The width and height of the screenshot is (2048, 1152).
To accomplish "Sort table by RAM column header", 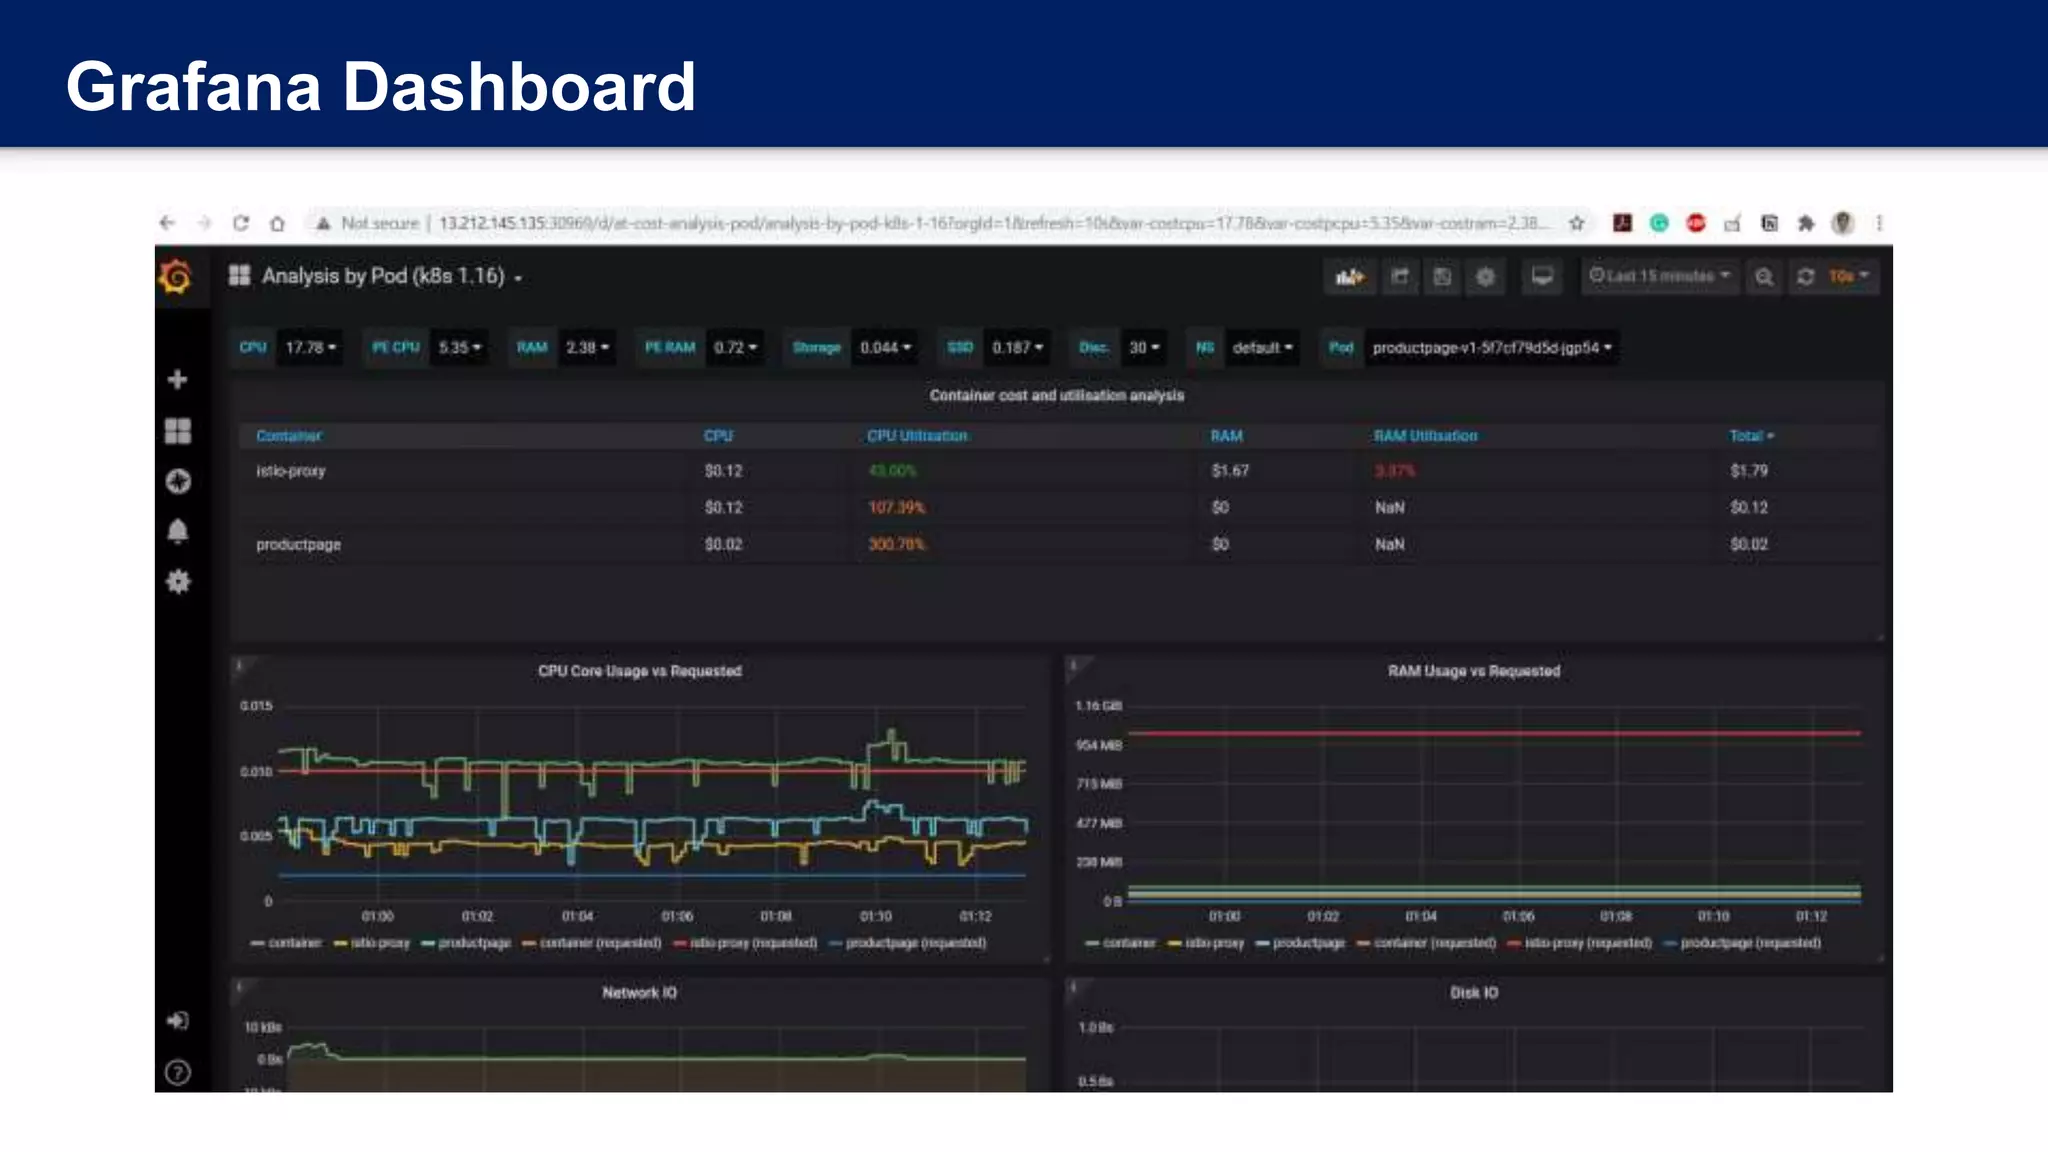I will (1227, 436).
